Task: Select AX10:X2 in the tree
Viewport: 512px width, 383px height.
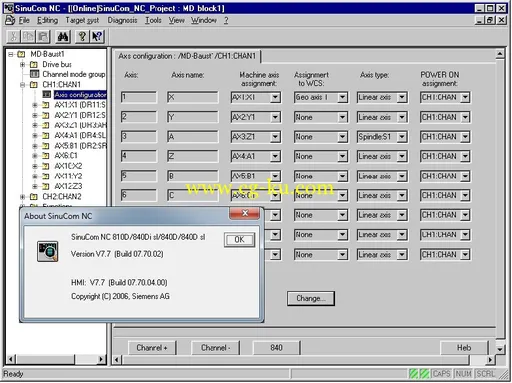Action: (68, 166)
